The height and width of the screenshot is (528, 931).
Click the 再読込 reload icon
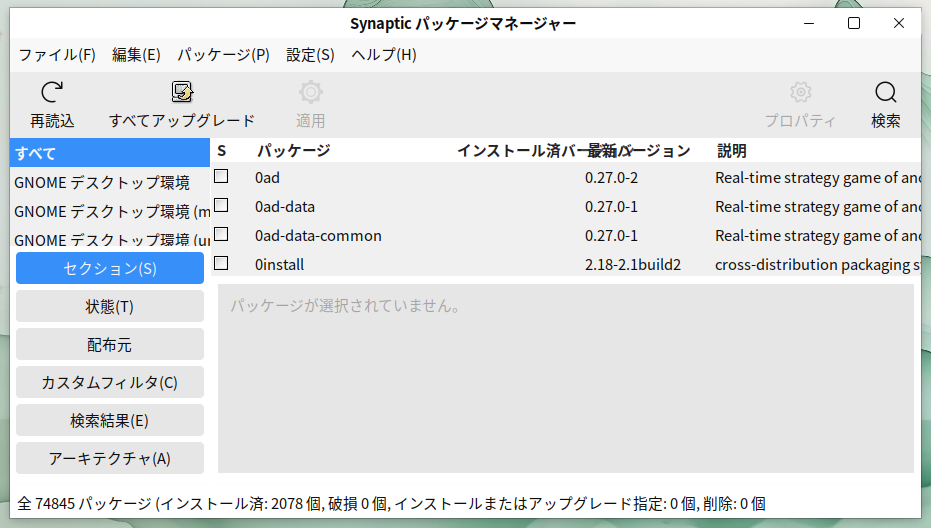52,93
